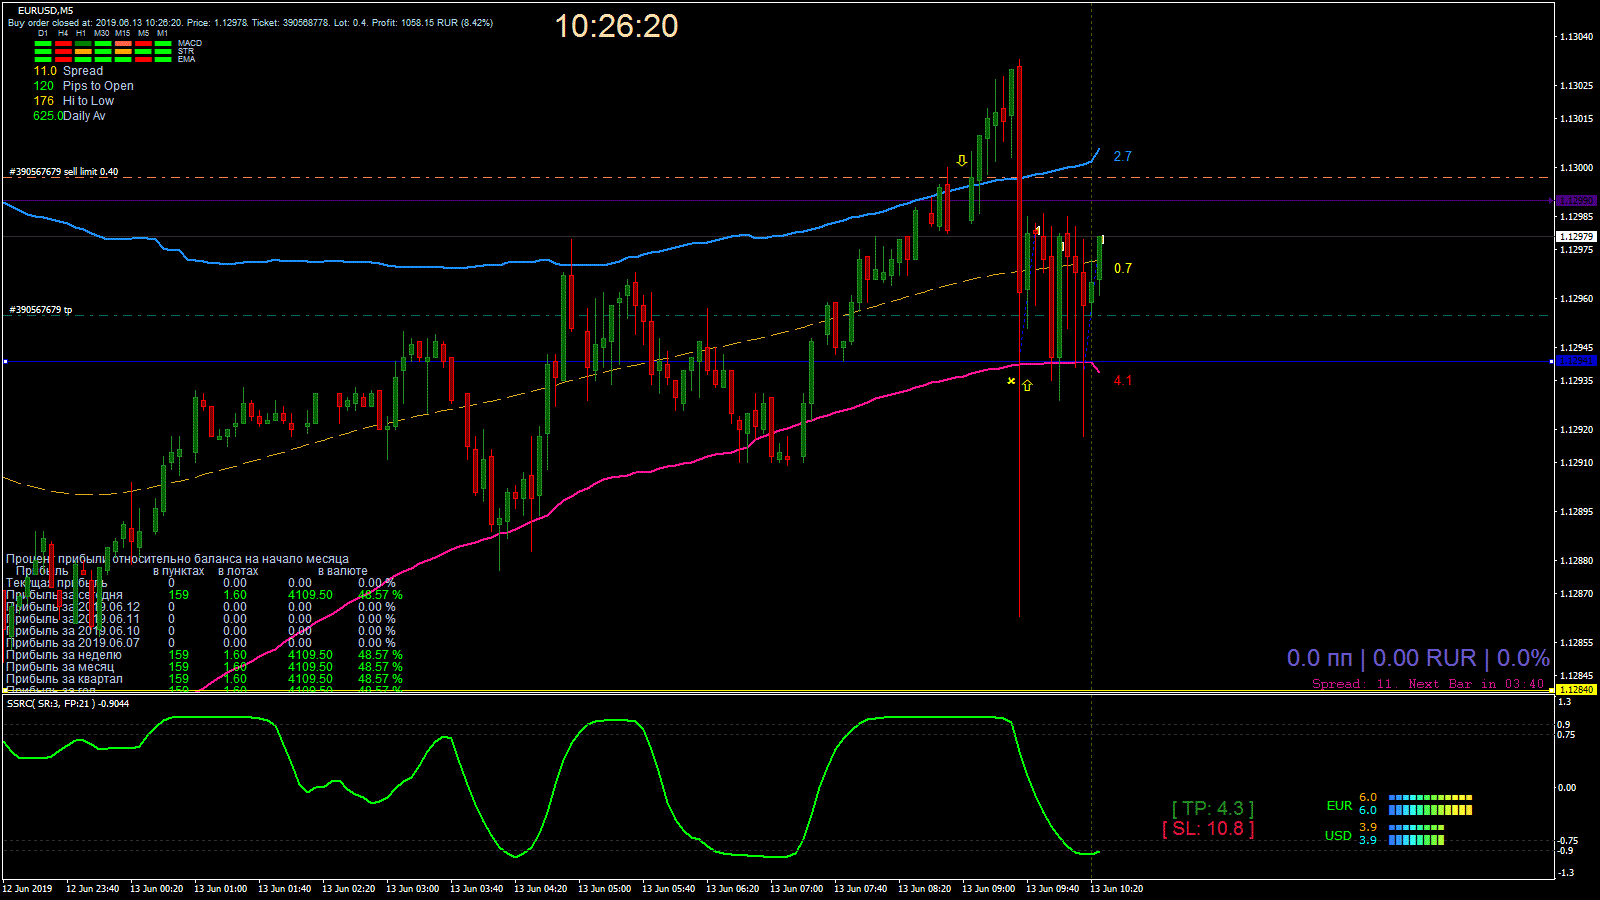The image size is (1600, 900).
Task: Click the H1 STR orange indicator bar
Action: pyautogui.click(x=83, y=52)
